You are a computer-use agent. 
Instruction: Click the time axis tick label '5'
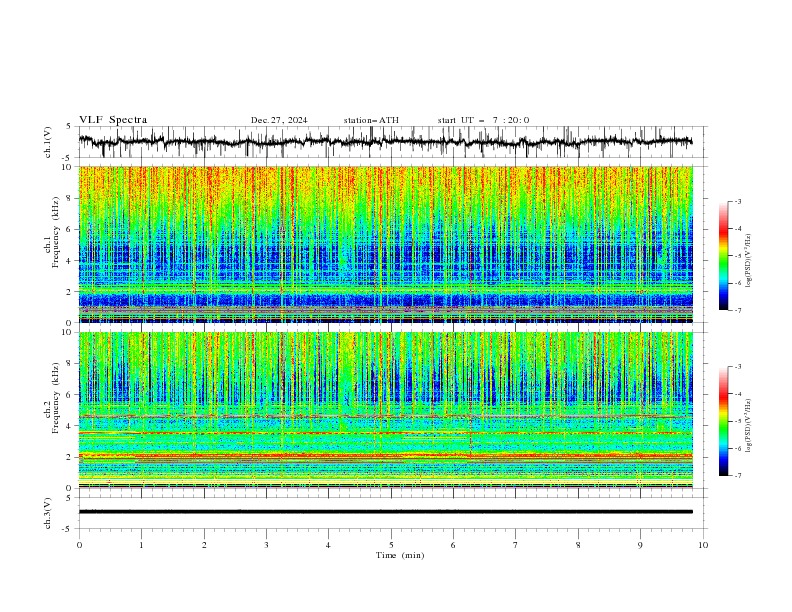[x=391, y=545]
